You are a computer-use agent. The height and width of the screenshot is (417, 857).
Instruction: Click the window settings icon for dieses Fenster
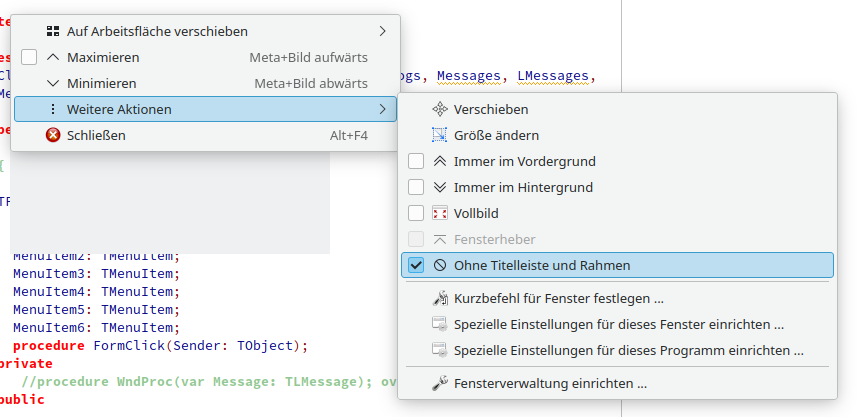point(439,325)
